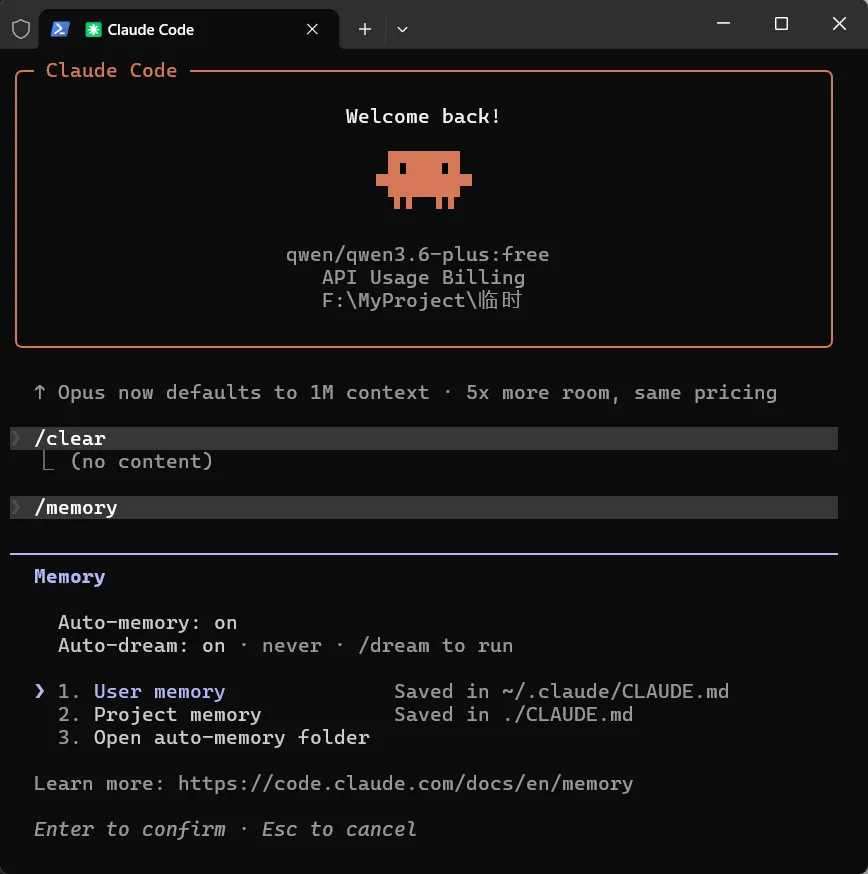The image size is (868, 874).
Task: Click the qwen/qwen3.6-plus:free model text
Action: pos(418,255)
